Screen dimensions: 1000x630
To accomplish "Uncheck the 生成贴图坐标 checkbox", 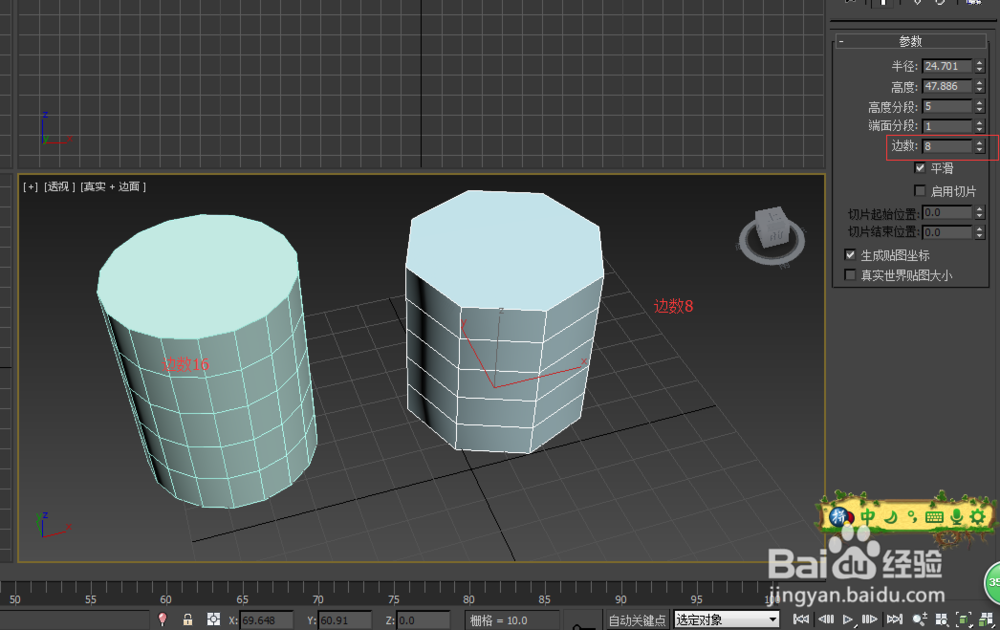I will click(x=850, y=255).
